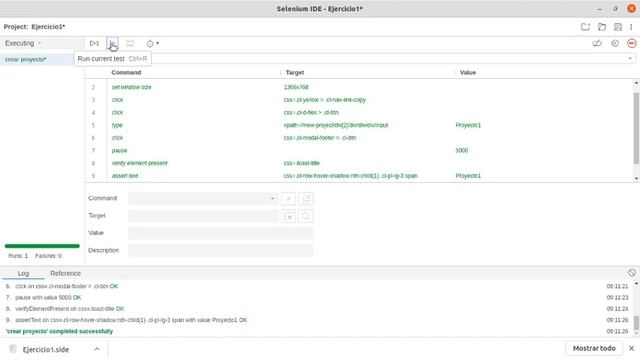This screenshot has height=360, width=640.
Task: Minimize the Selenium IDE window
Action: 599,9
